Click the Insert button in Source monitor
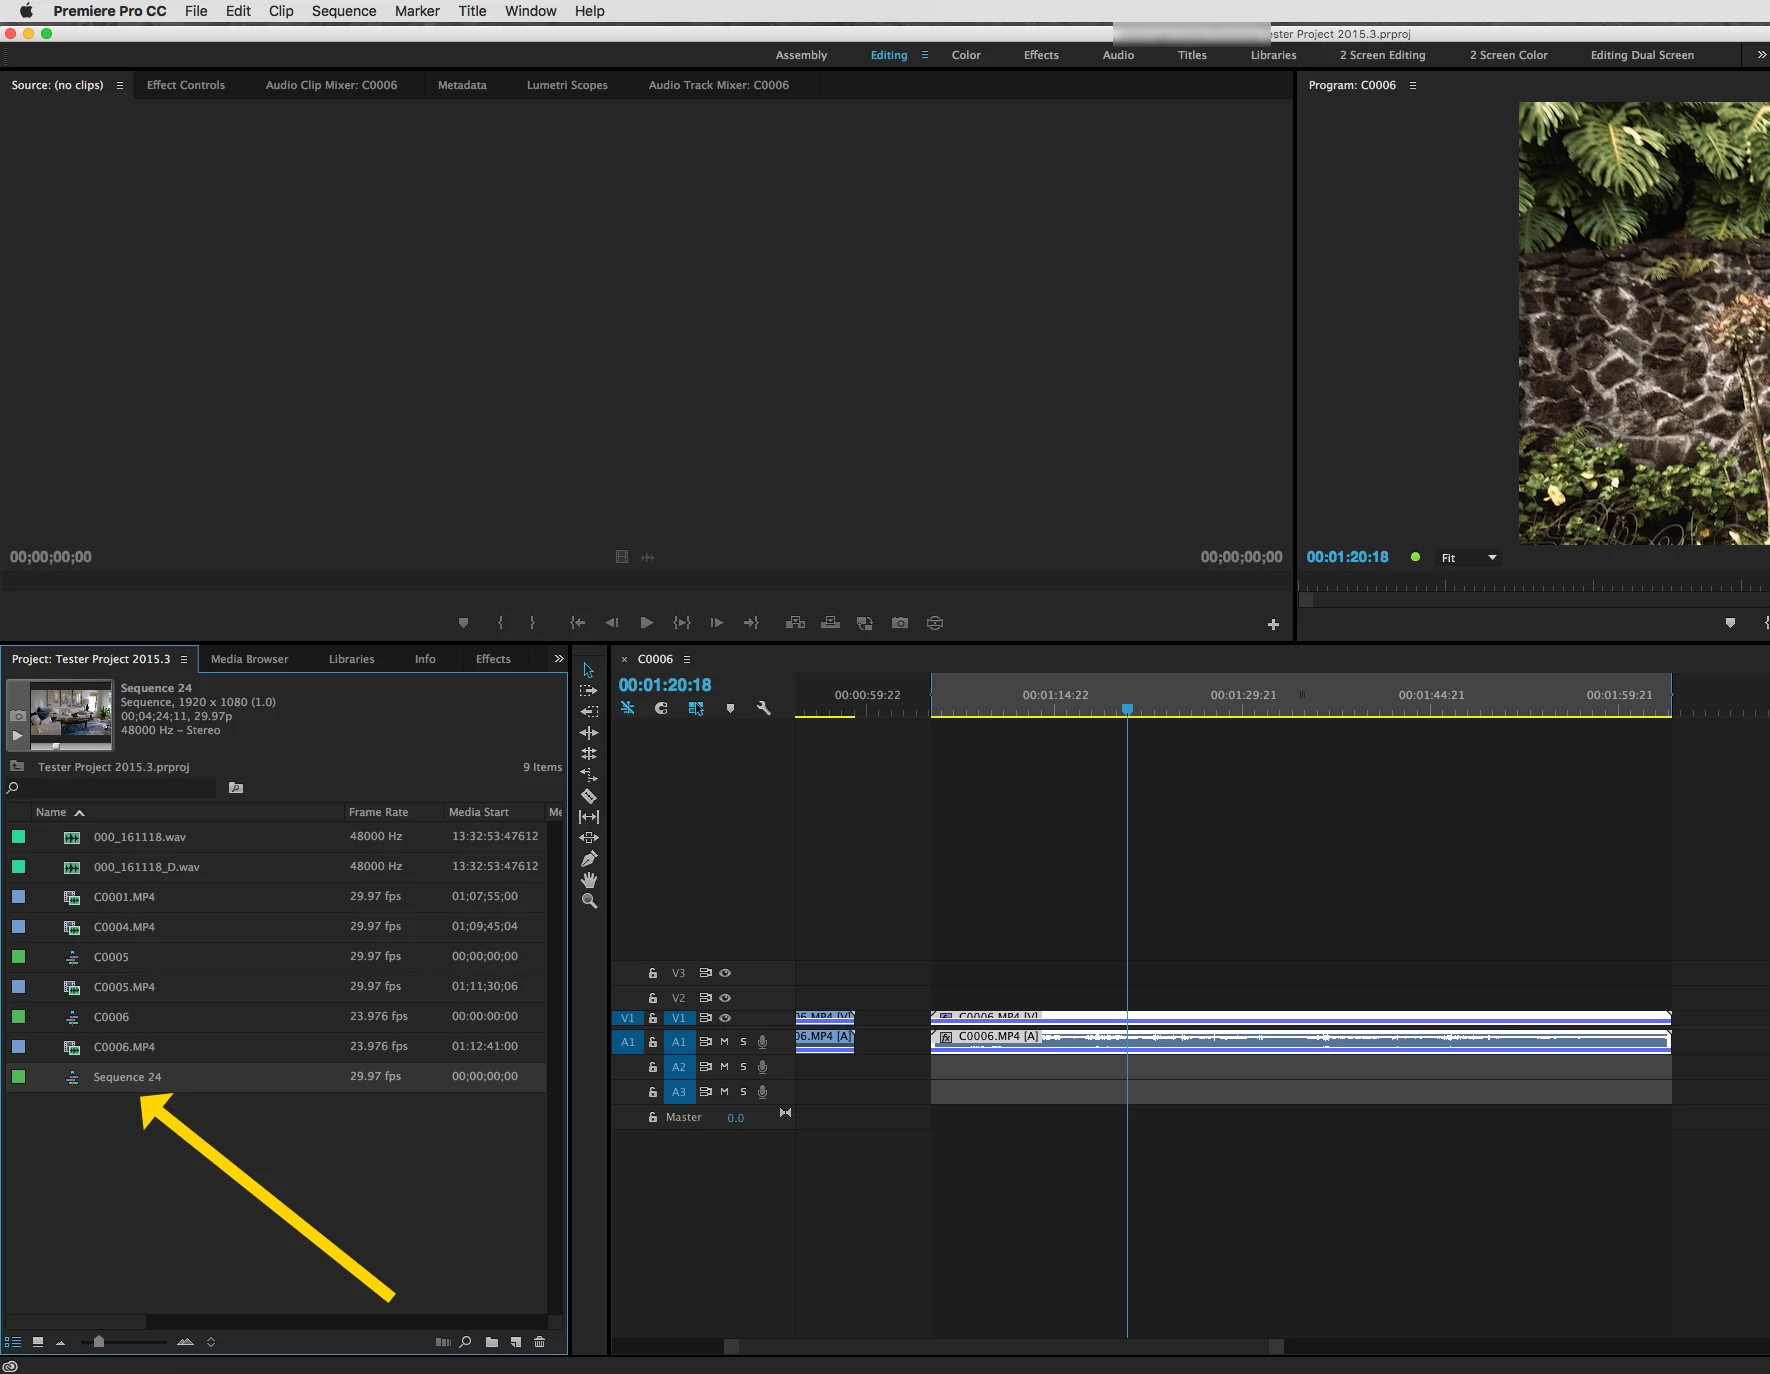 [796, 623]
